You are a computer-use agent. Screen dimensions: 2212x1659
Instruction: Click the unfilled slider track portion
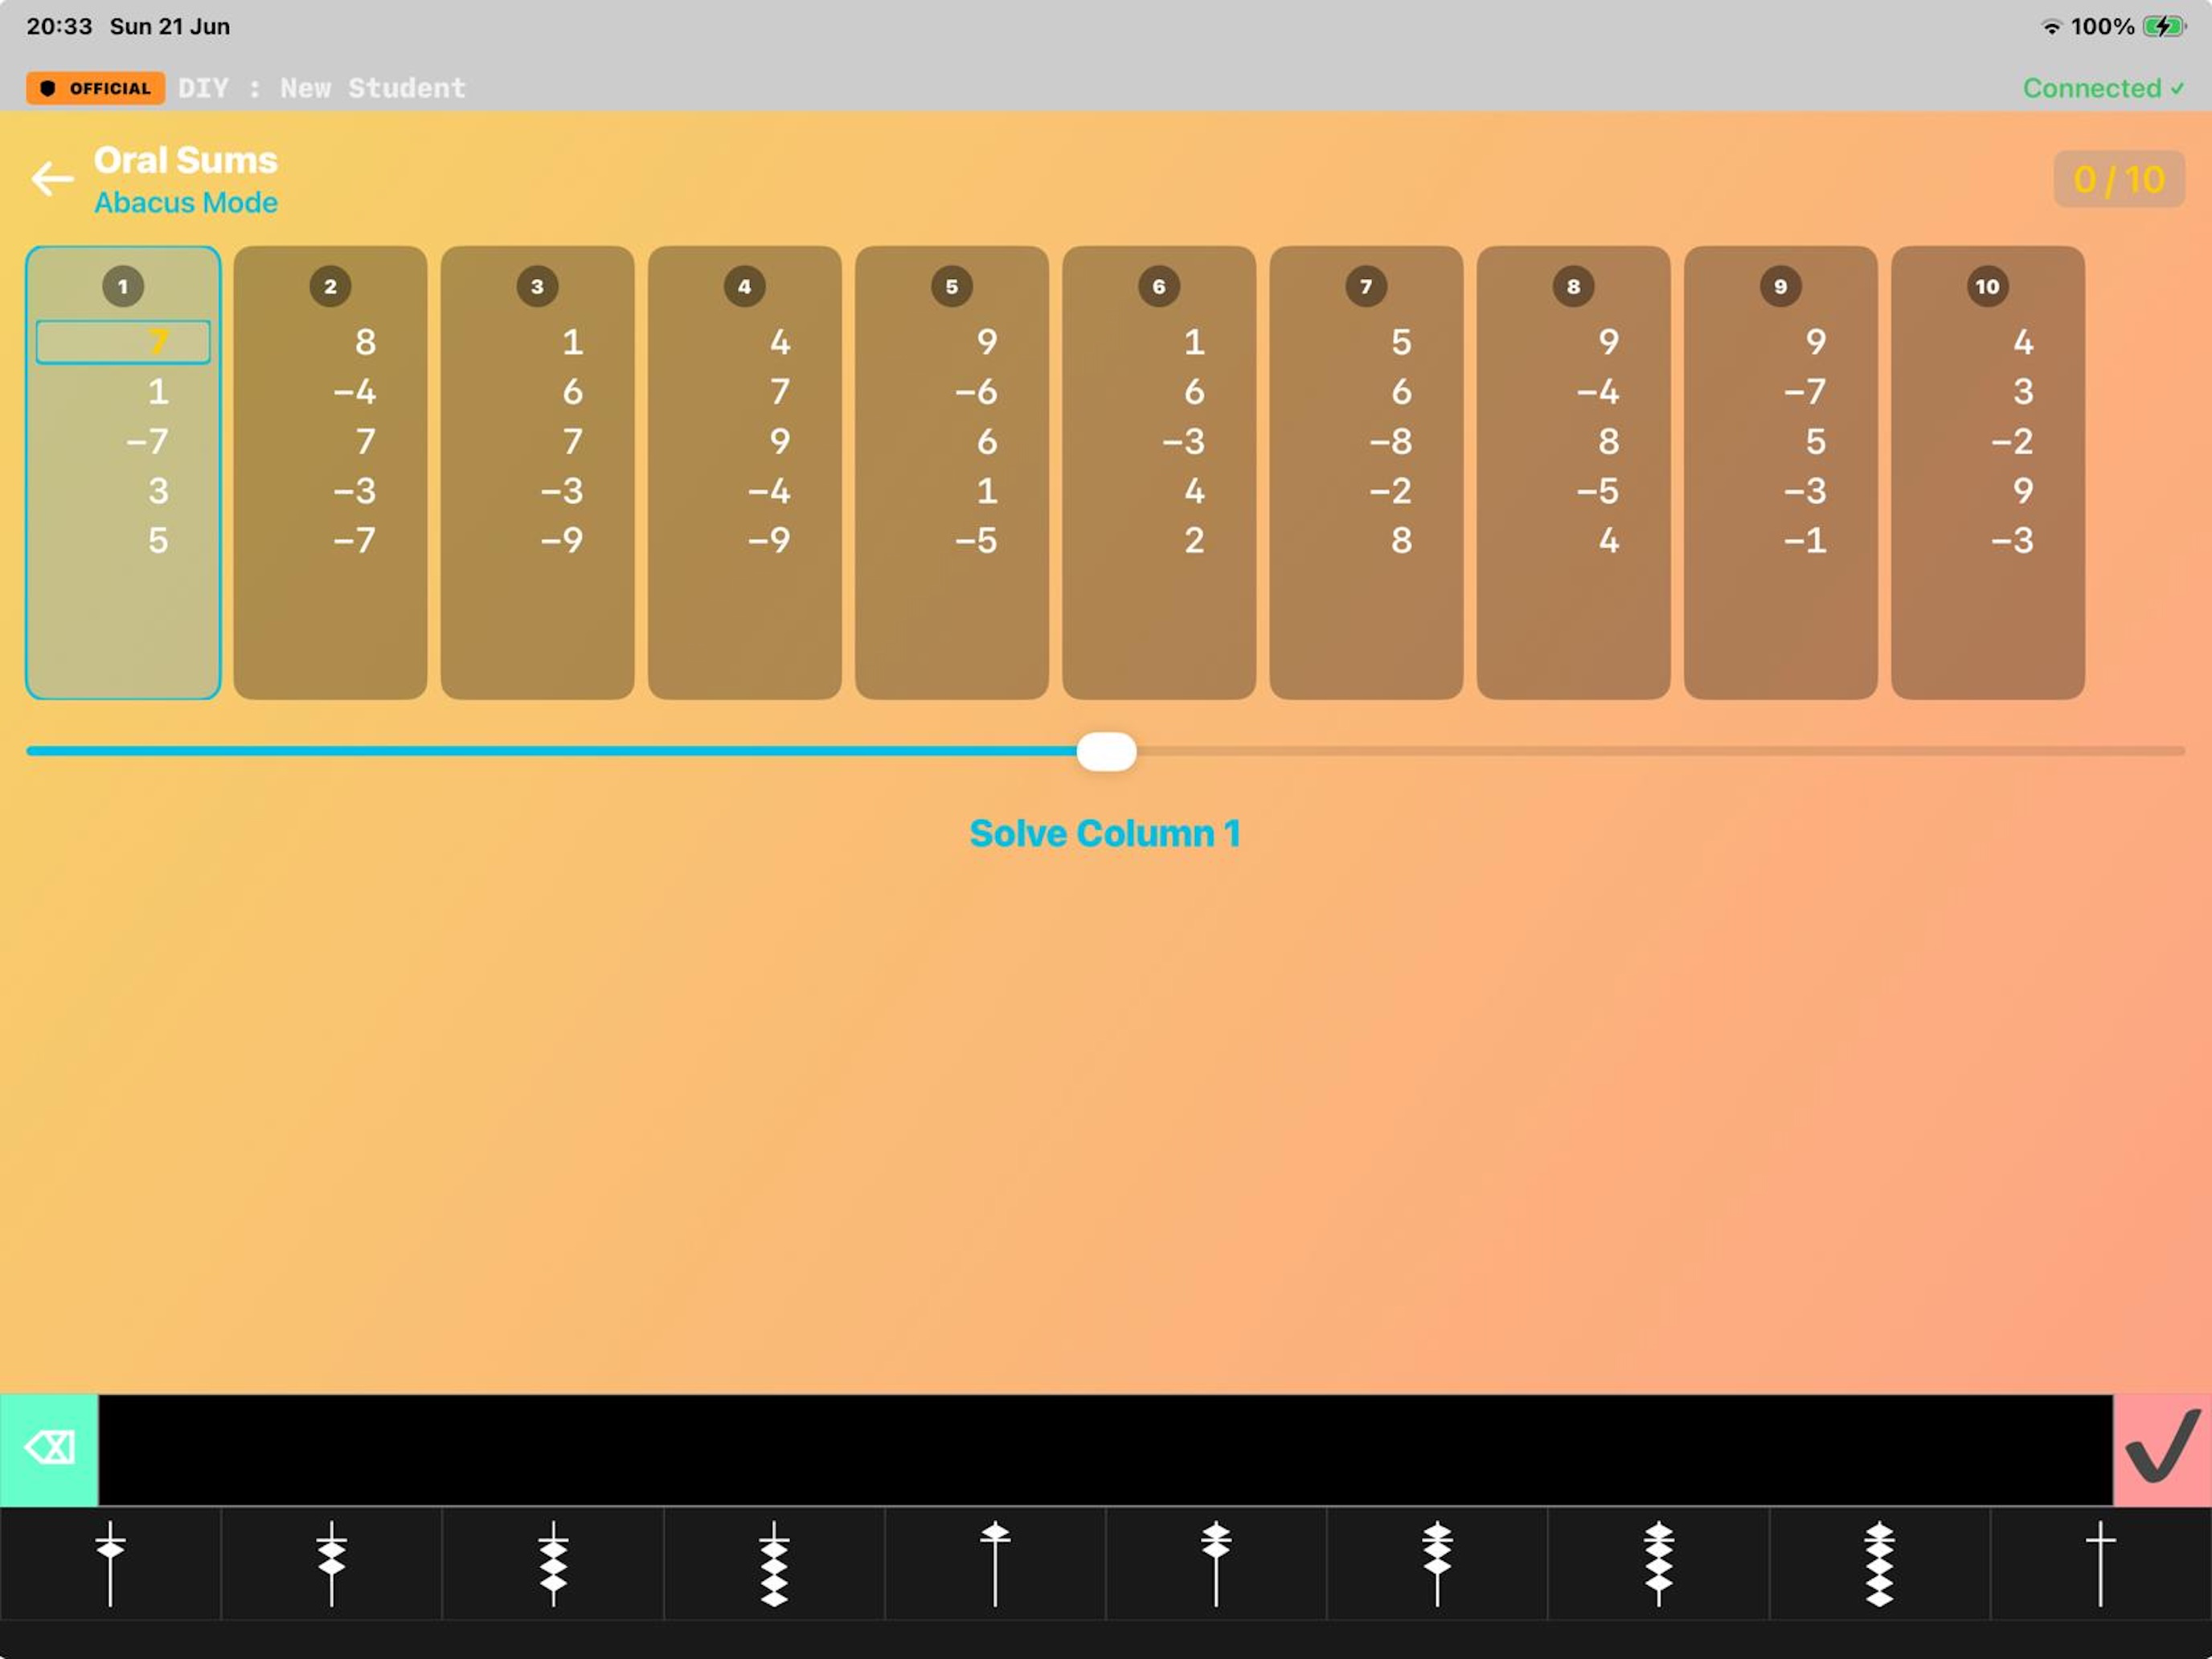[x=1660, y=751]
